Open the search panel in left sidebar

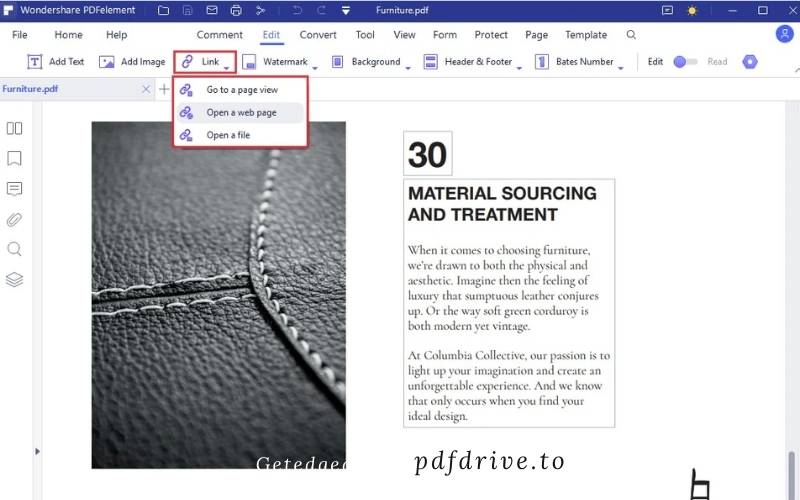(14, 249)
